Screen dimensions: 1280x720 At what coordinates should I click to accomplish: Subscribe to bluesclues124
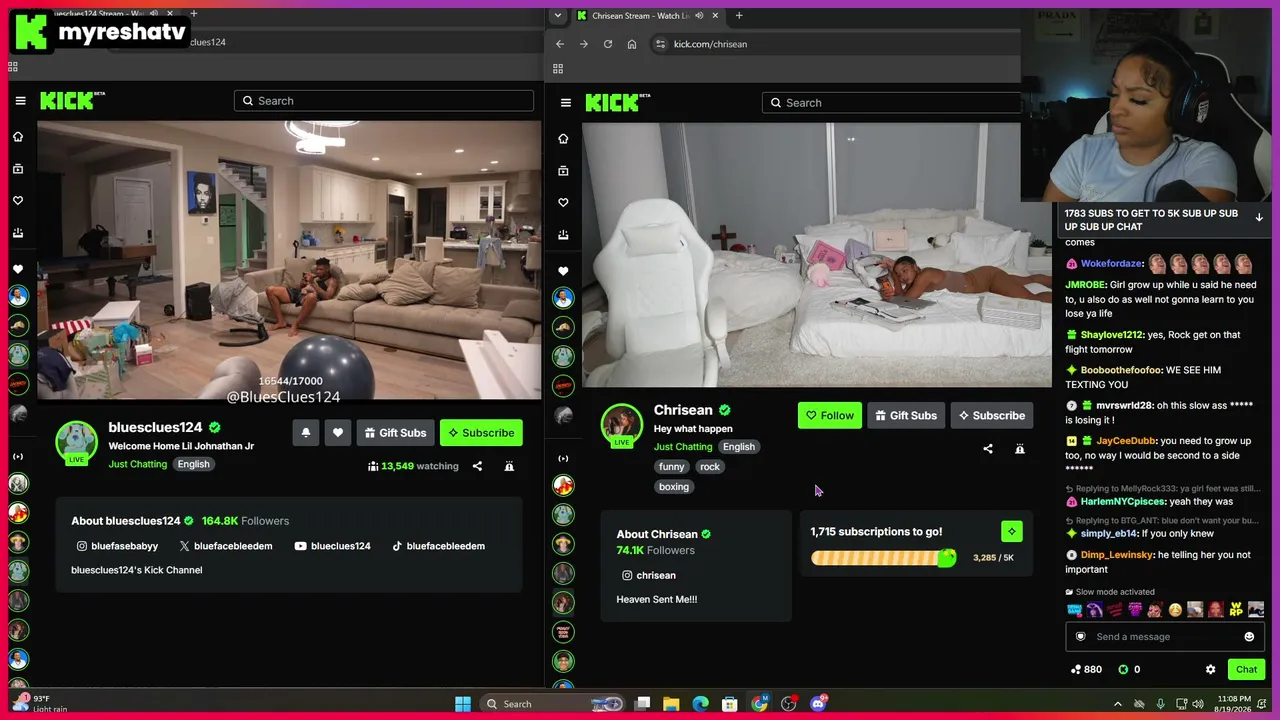[x=481, y=433]
